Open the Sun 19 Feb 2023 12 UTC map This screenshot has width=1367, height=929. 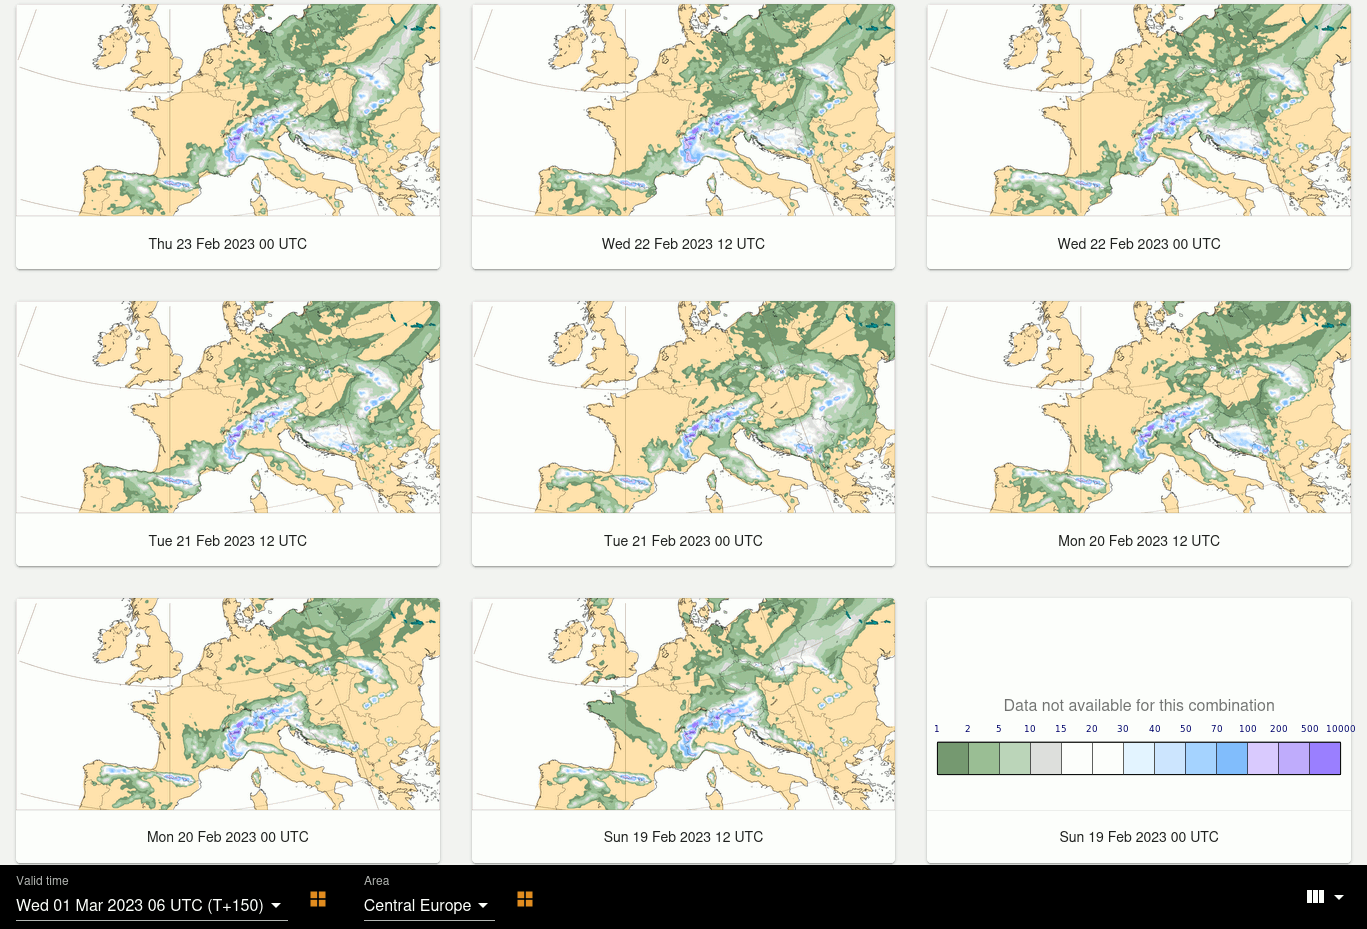click(683, 704)
